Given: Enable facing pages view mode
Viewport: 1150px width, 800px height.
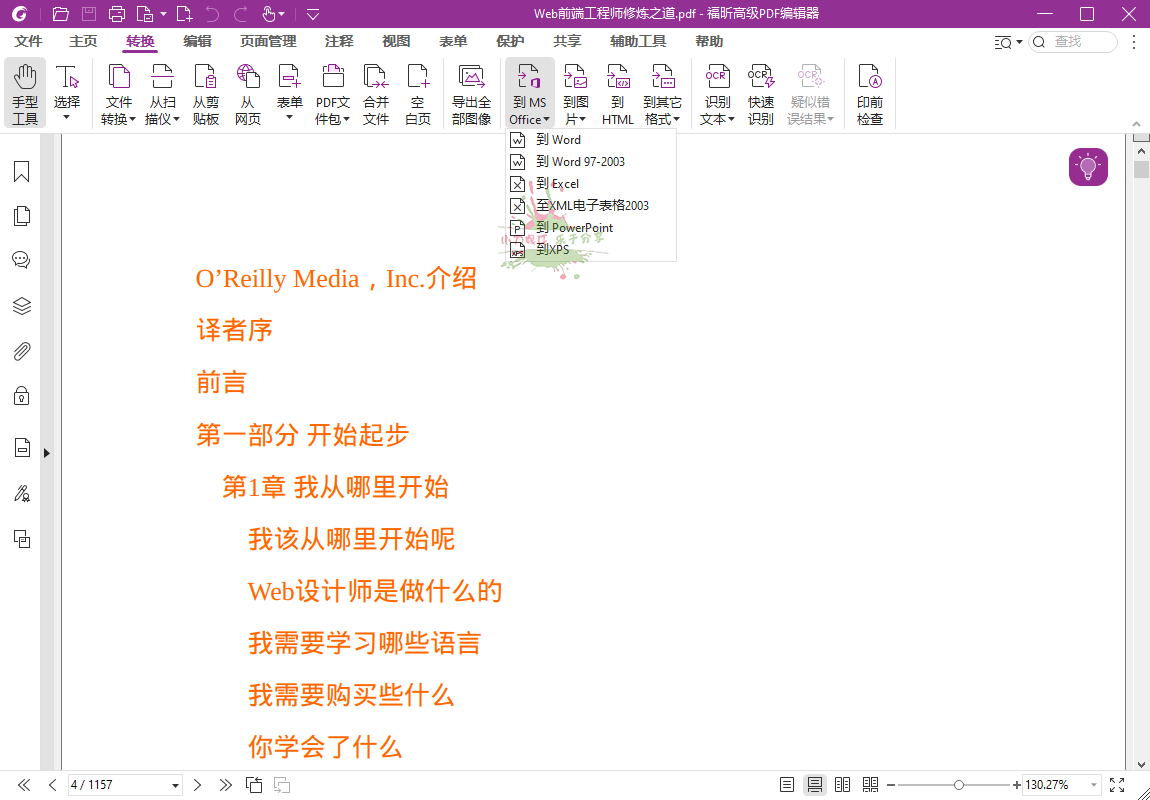Looking at the screenshot, I should tap(842, 785).
